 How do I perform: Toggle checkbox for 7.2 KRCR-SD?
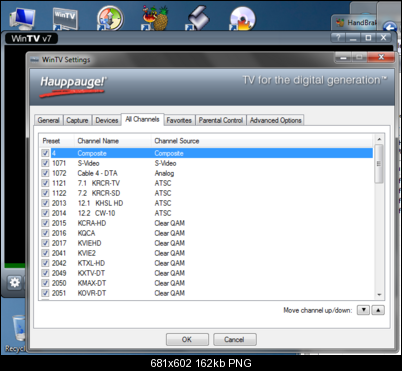[x=45, y=193]
